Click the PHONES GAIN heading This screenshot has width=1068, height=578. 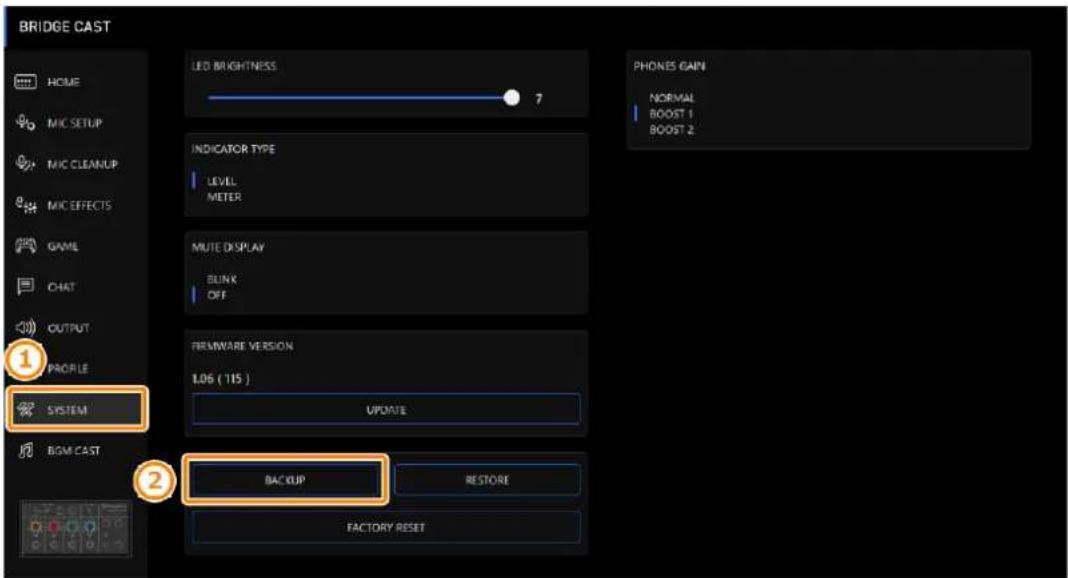(x=669, y=66)
